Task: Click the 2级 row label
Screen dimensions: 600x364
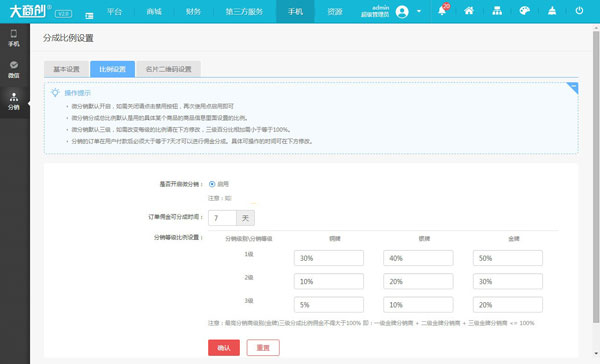Action: click(249, 277)
